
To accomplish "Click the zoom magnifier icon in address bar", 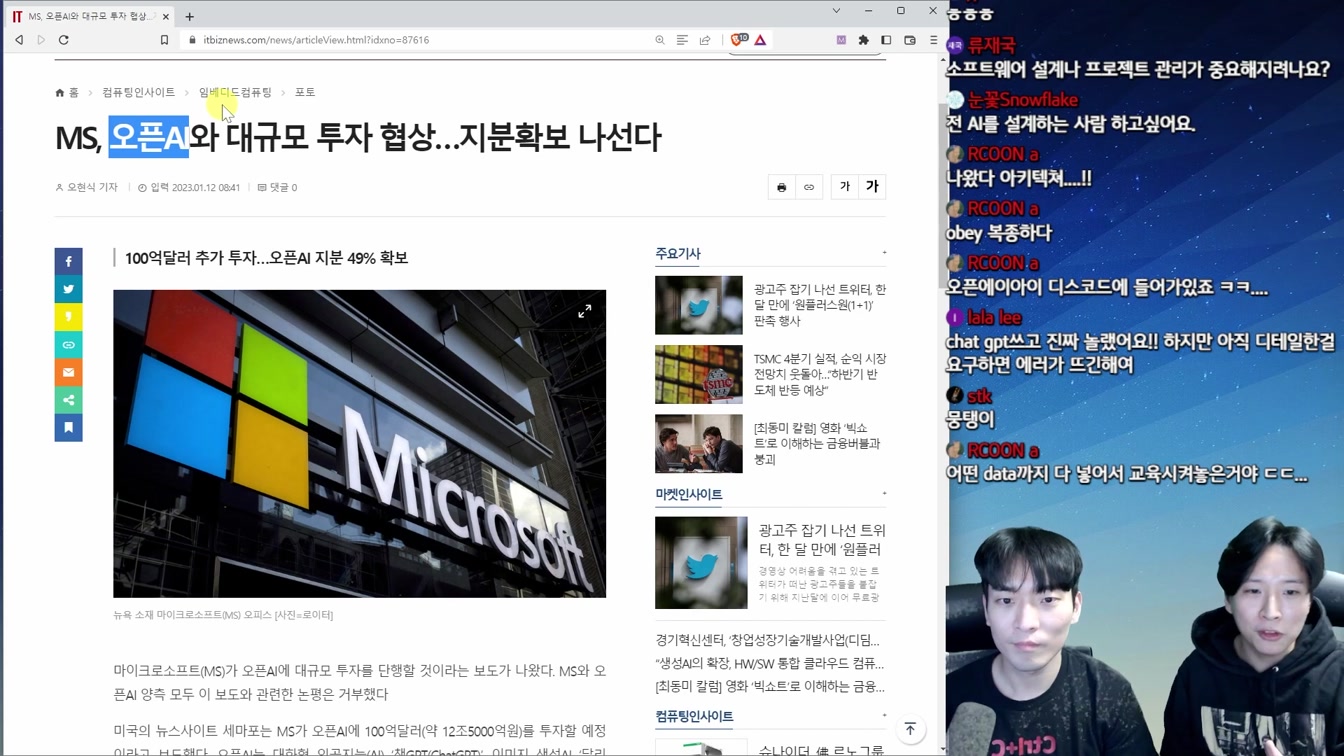I will tap(660, 40).
